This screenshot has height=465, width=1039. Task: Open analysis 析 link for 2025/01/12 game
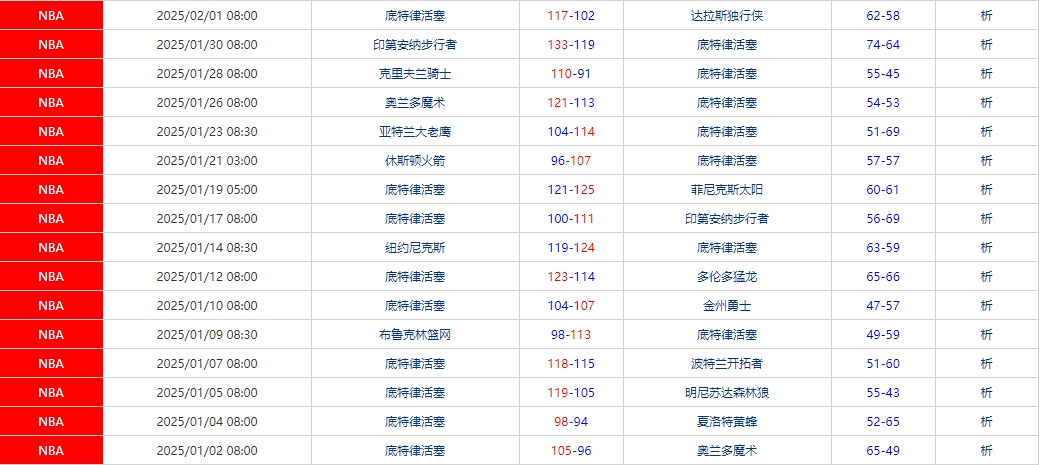coord(987,277)
